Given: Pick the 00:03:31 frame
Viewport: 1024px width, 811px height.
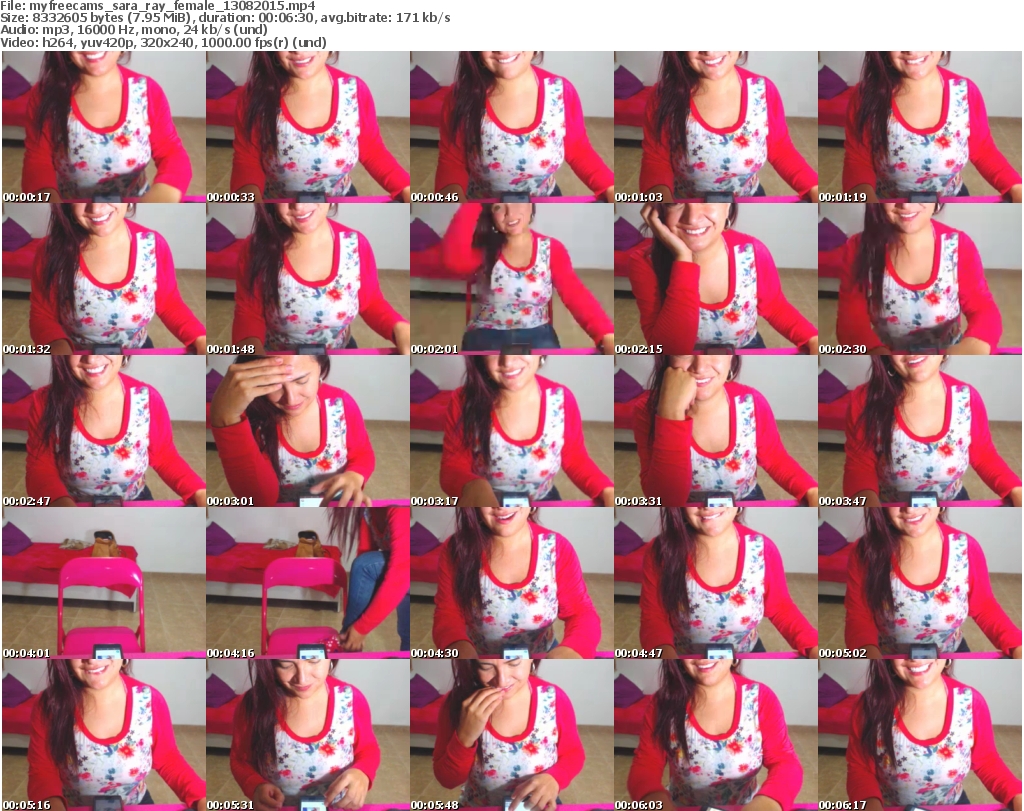Looking at the screenshot, I should 716,431.
